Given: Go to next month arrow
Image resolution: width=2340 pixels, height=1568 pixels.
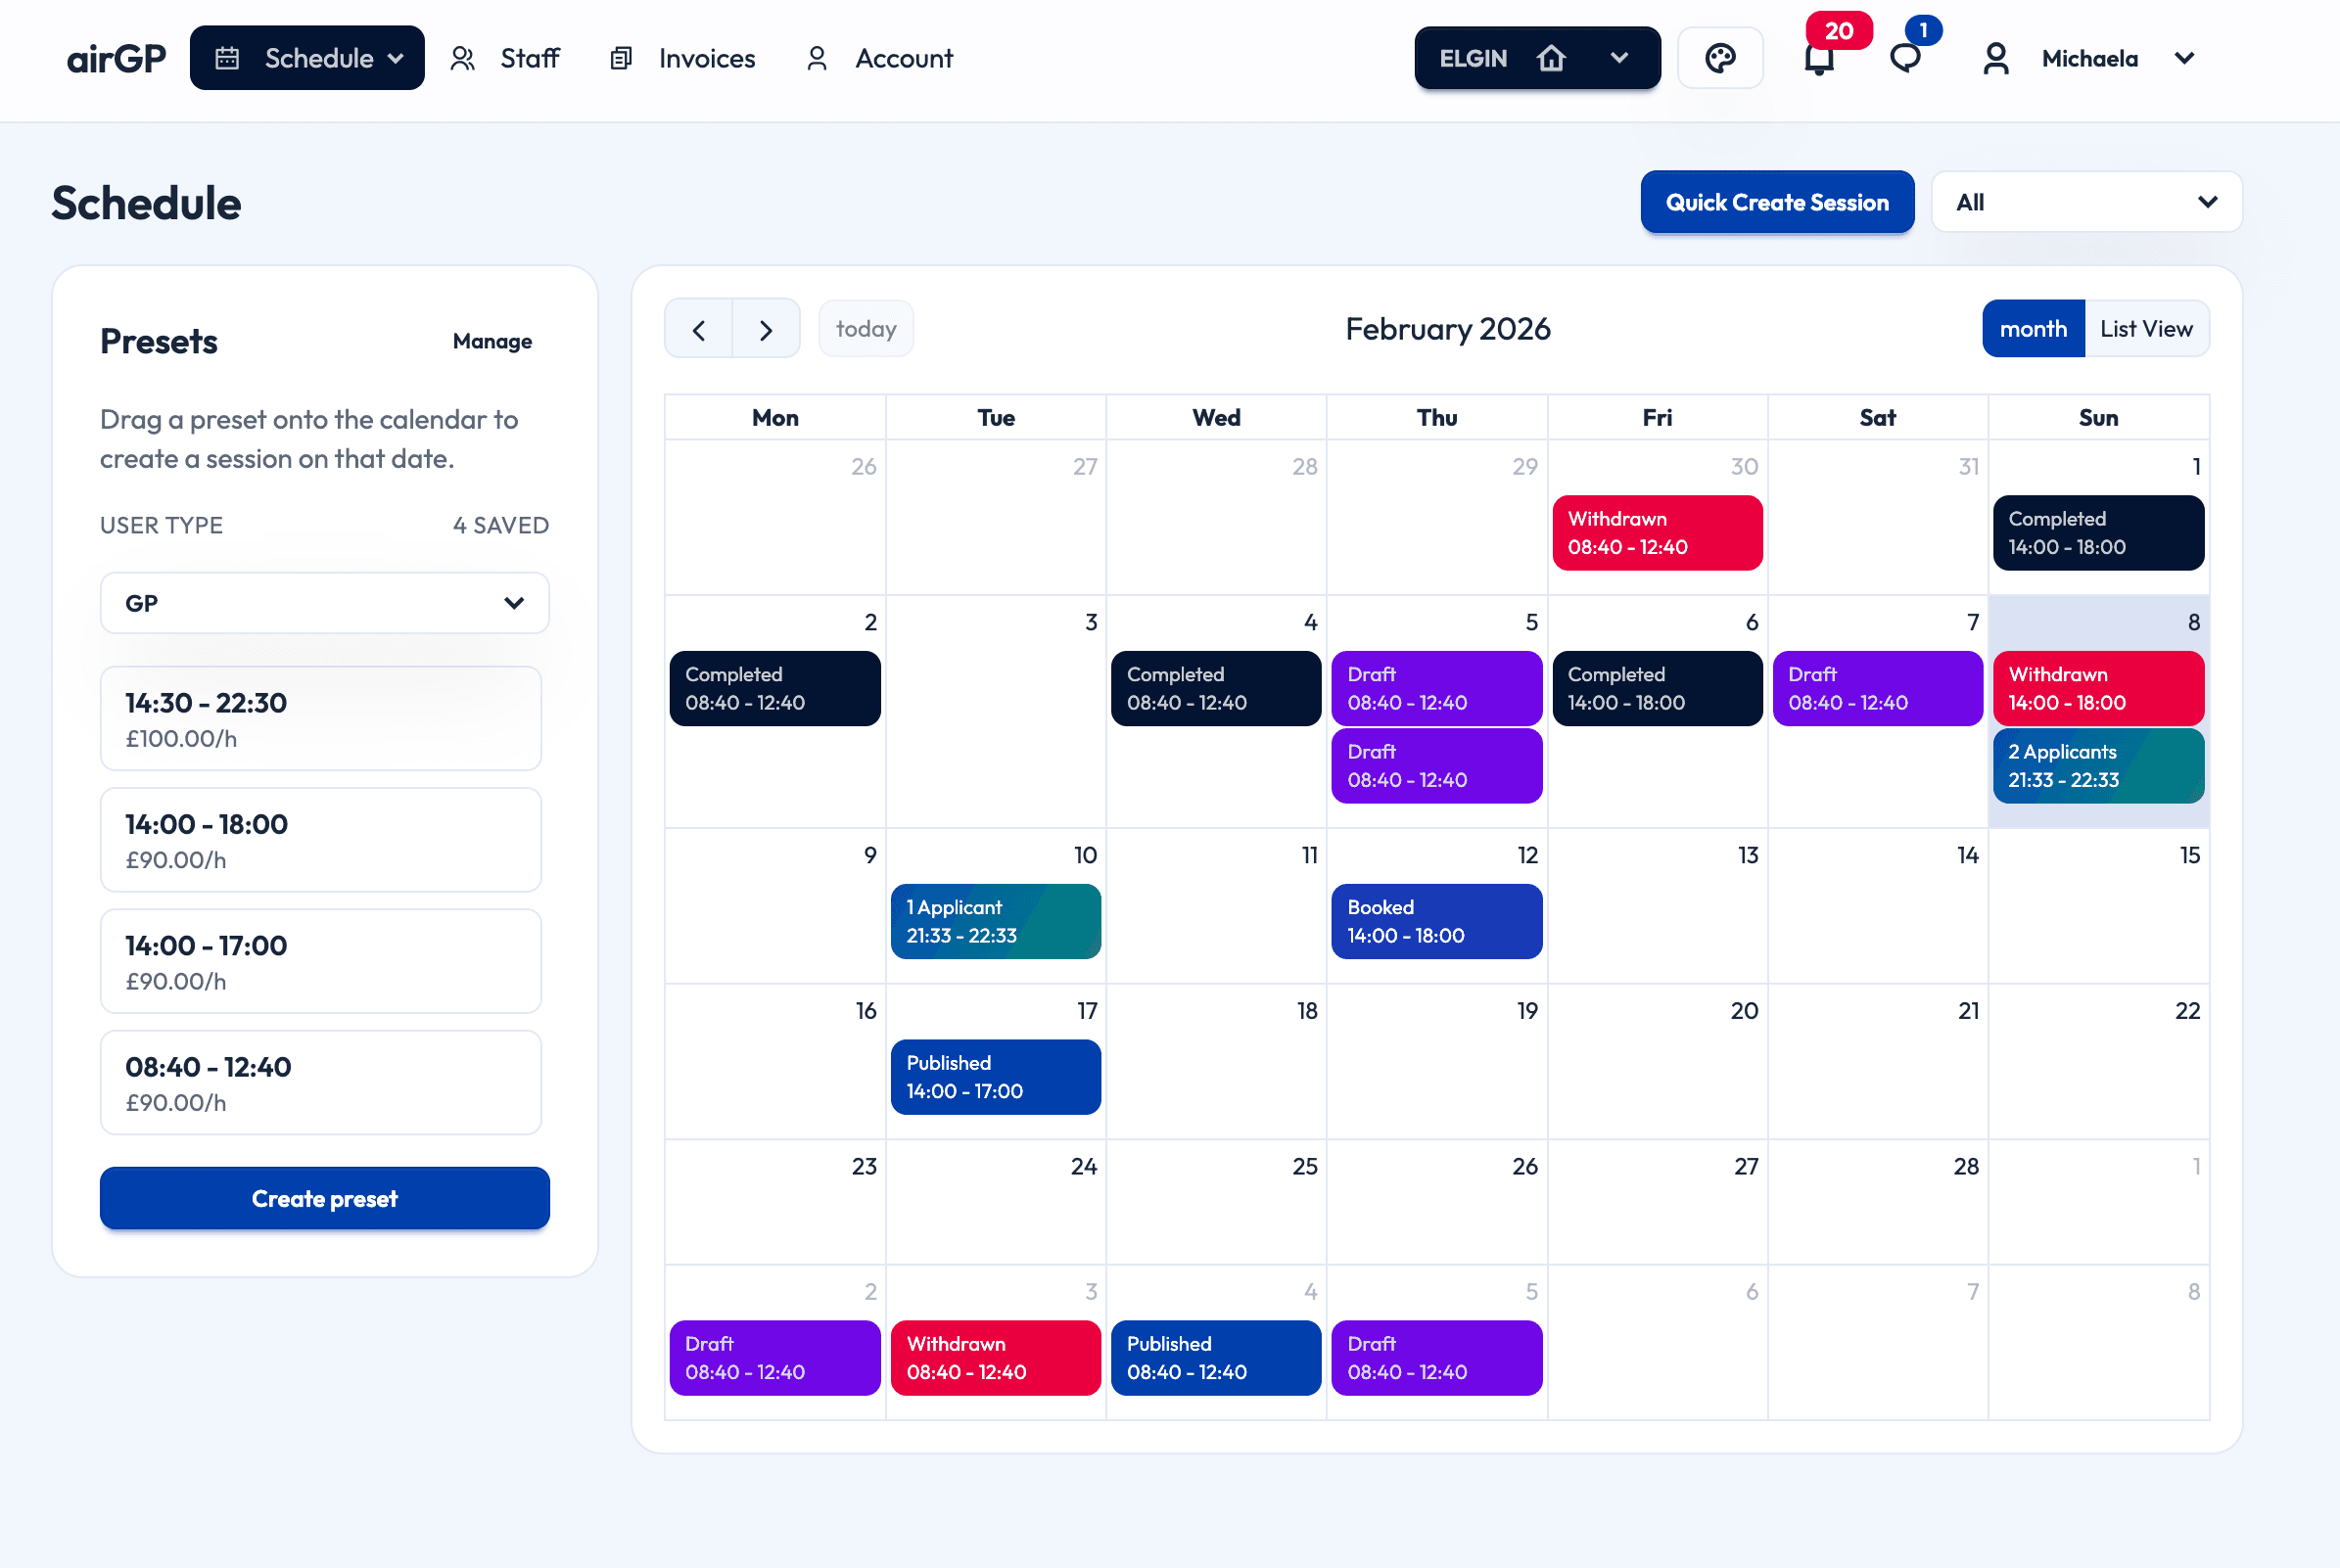Looking at the screenshot, I should pos(766,329).
